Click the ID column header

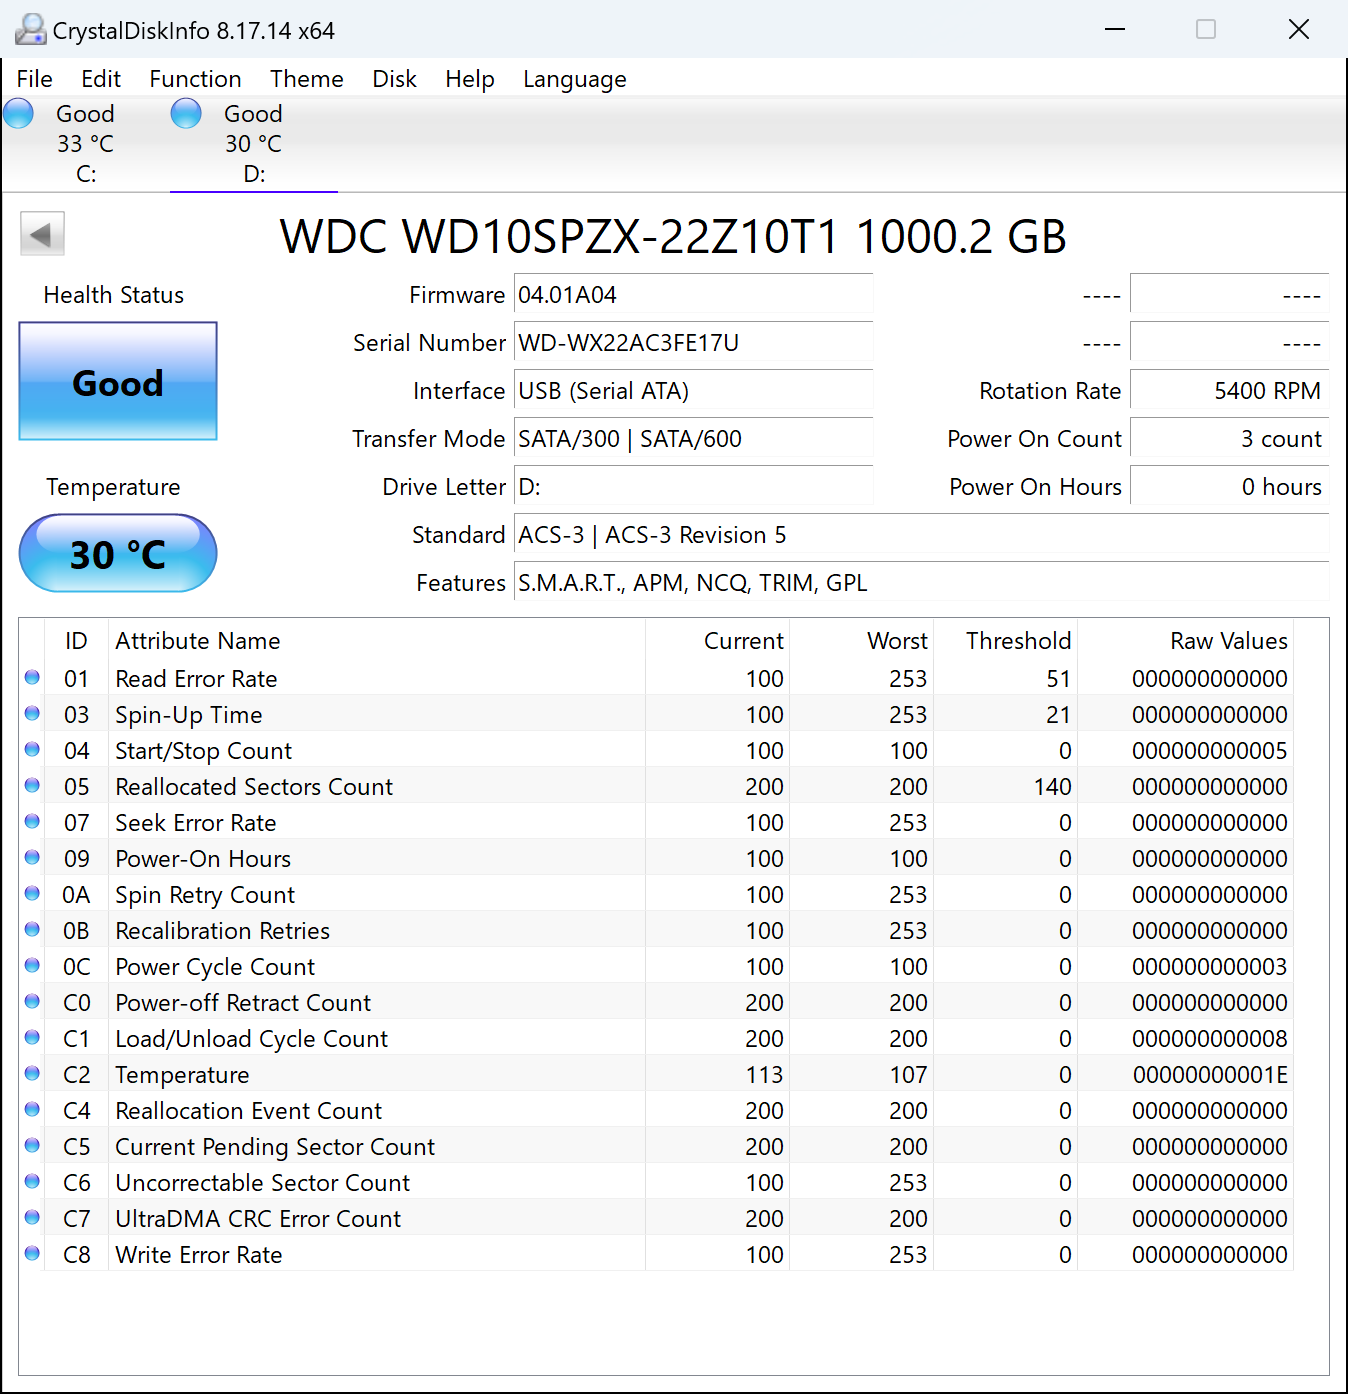76,641
